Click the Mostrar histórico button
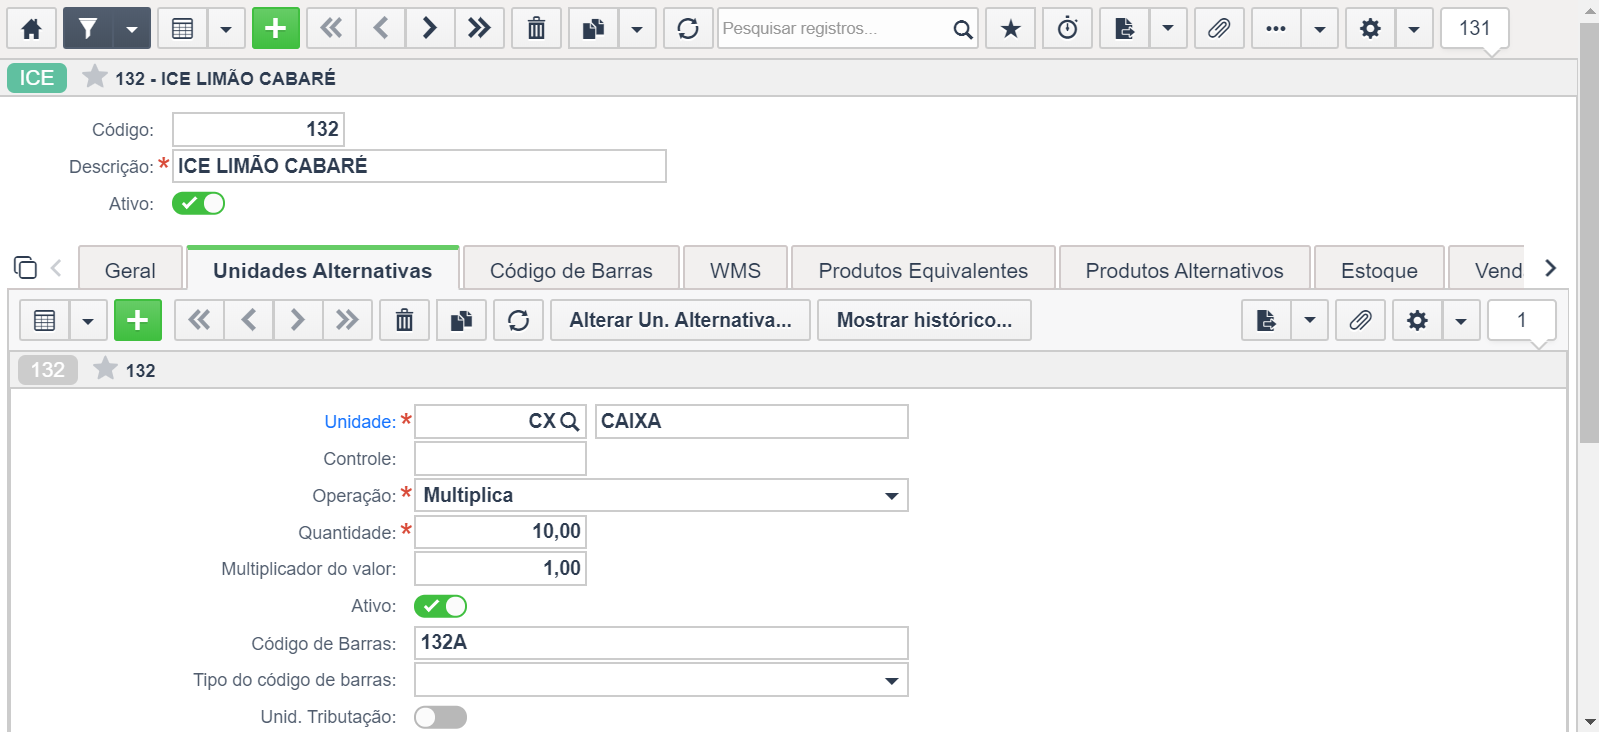 924,320
